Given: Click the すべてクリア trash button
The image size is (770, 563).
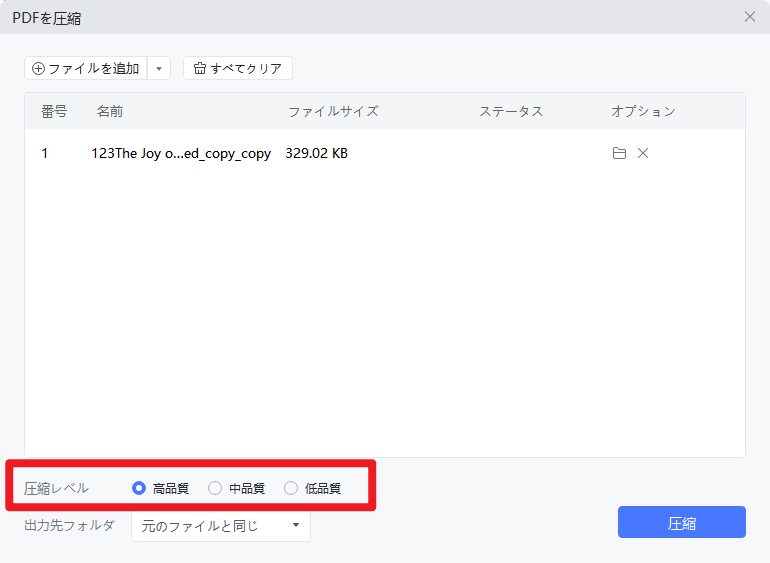Looking at the screenshot, I should 238,68.
